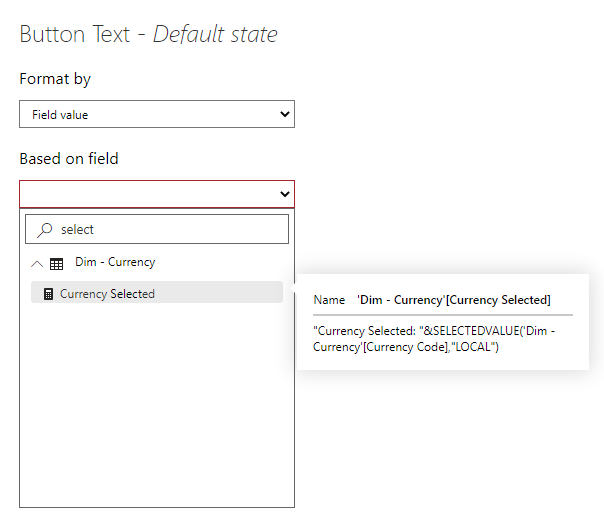
Task: Select the Dim - Currency table name
Action: coord(115,262)
